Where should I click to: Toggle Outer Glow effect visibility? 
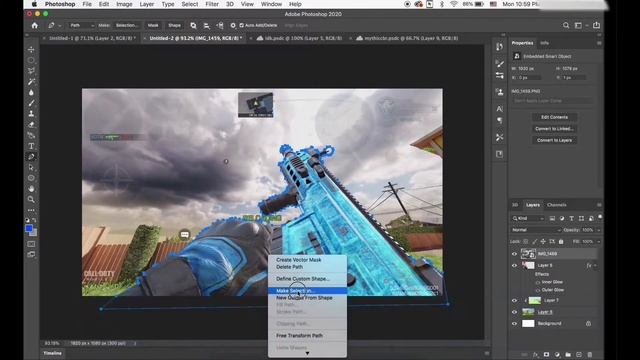point(538,290)
